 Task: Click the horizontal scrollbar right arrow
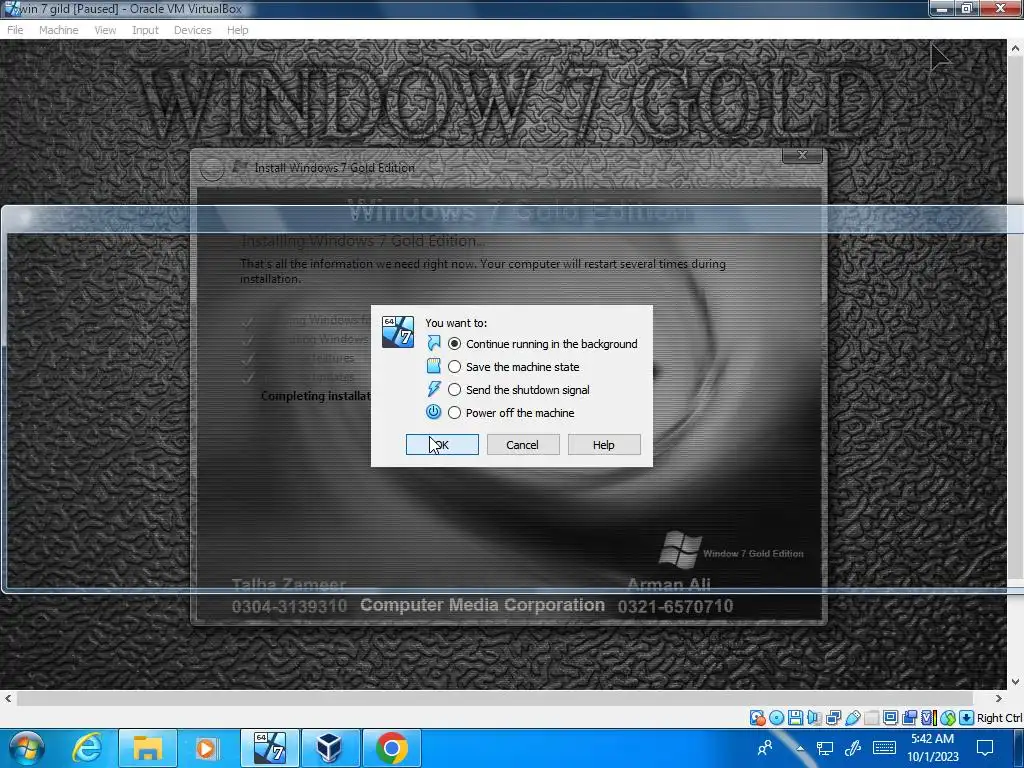999,698
